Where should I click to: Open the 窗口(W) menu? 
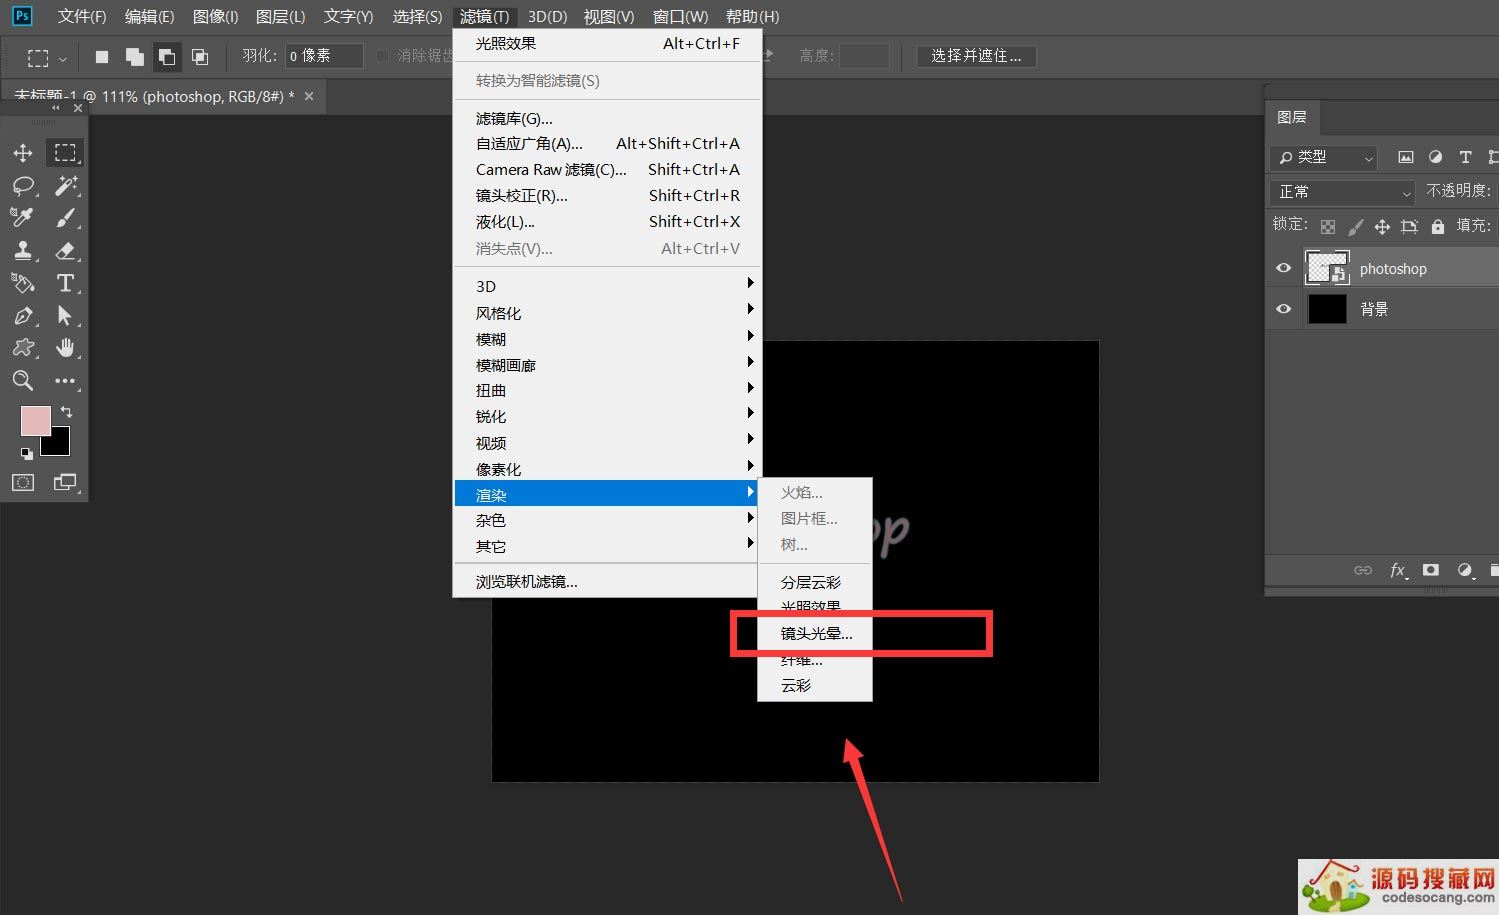point(680,16)
